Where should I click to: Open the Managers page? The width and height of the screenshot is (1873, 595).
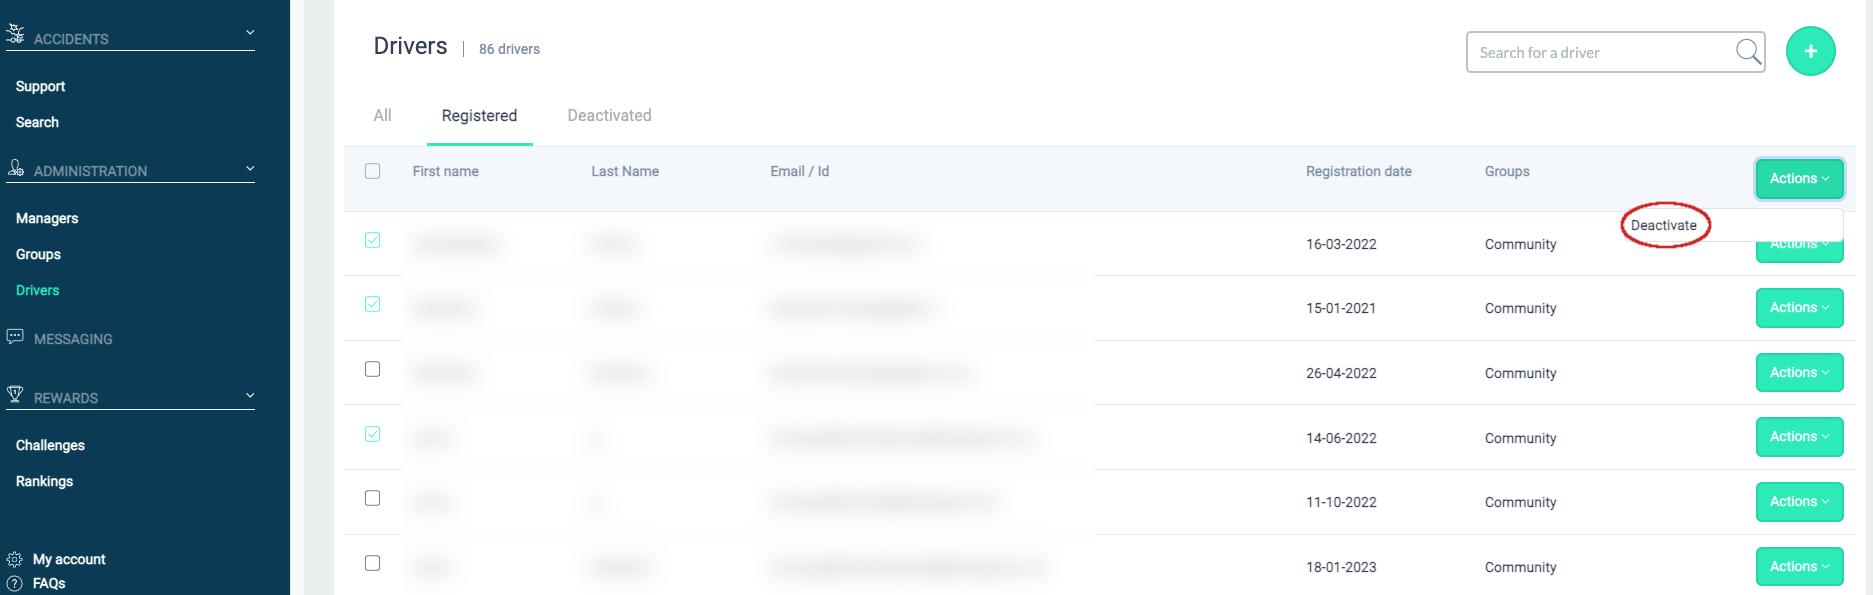click(47, 218)
